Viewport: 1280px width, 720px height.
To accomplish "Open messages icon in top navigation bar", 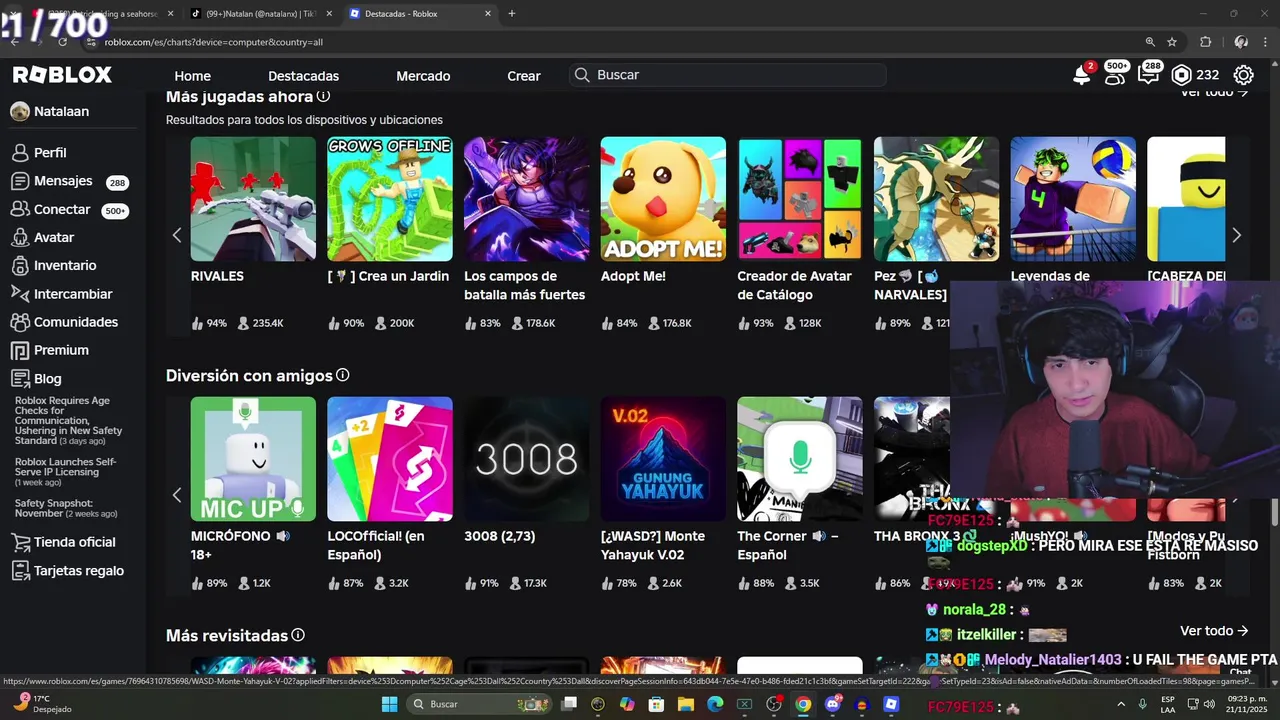I will [x=1148, y=75].
